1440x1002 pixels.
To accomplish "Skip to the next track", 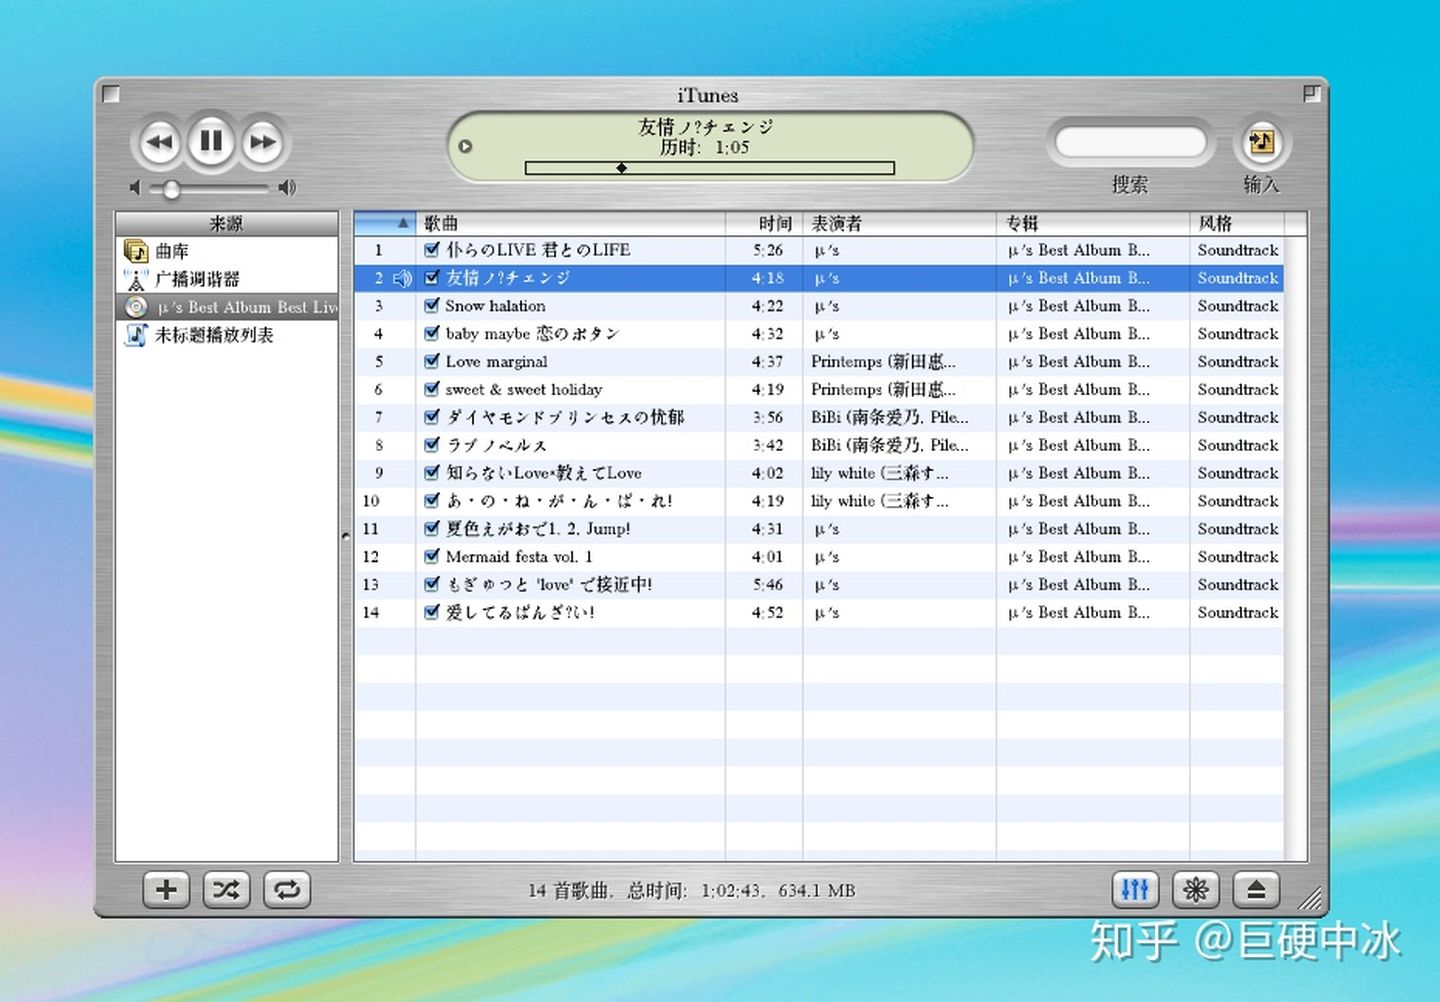I will 263,142.
